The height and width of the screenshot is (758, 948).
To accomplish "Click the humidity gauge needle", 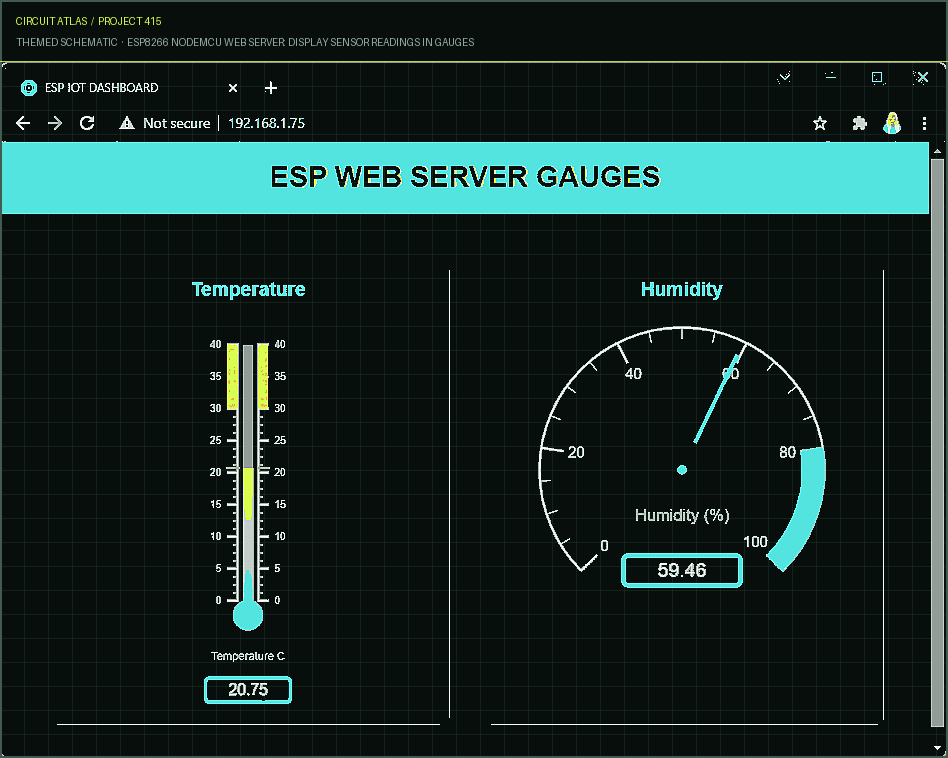I will pyautogui.click(x=716, y=398).
